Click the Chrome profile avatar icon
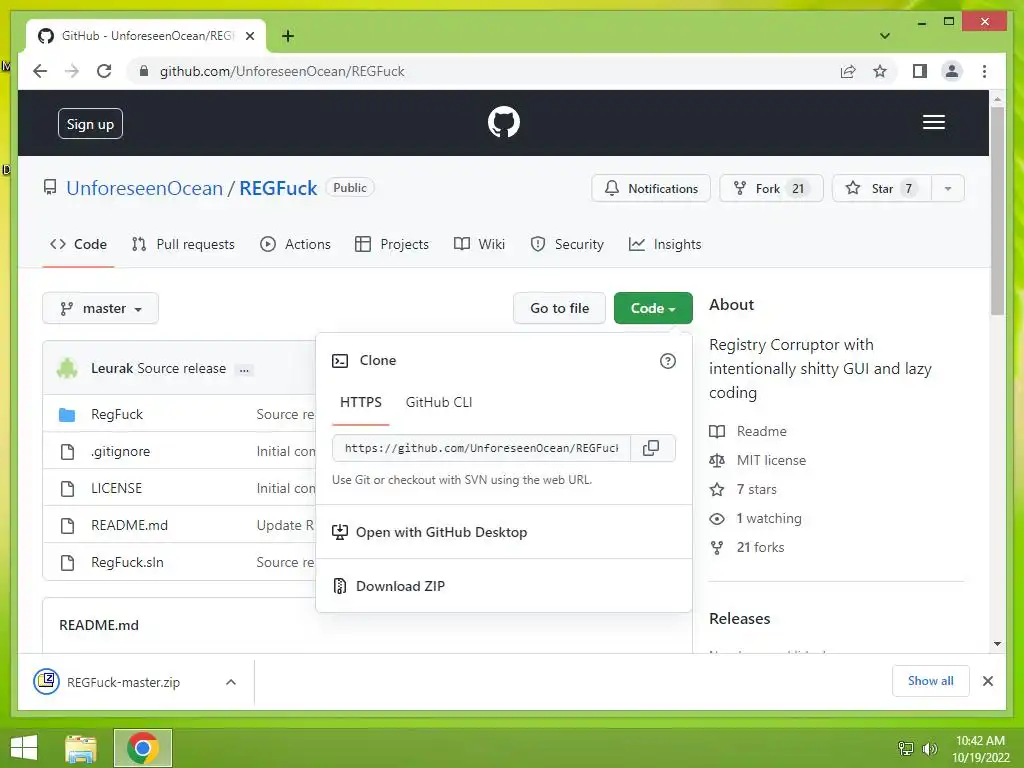This screenshot has width=1024, height=768. [952, 71]
